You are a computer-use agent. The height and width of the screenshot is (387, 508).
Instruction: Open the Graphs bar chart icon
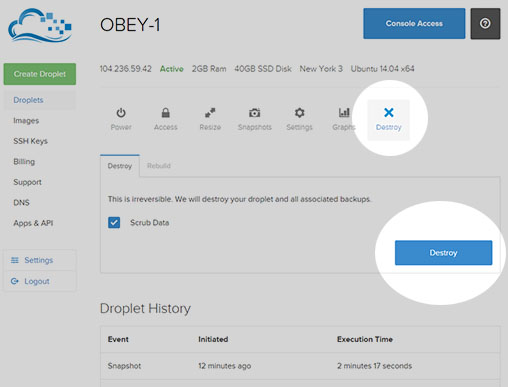(344, 113)
